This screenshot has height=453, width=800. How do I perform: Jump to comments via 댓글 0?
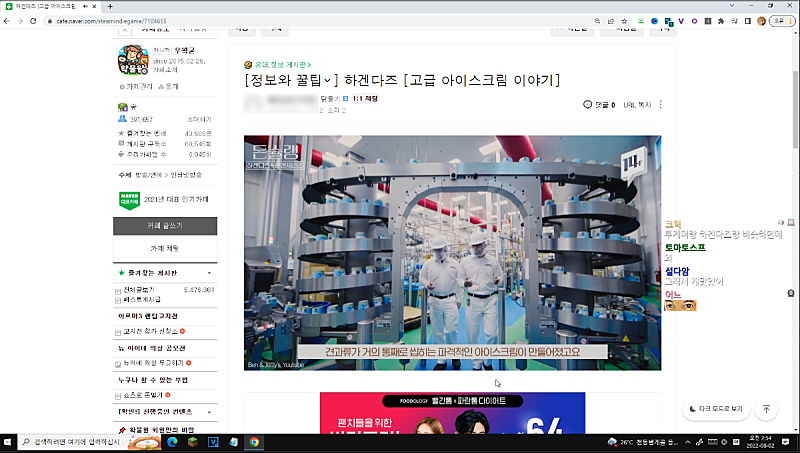[x=599, y=105]
